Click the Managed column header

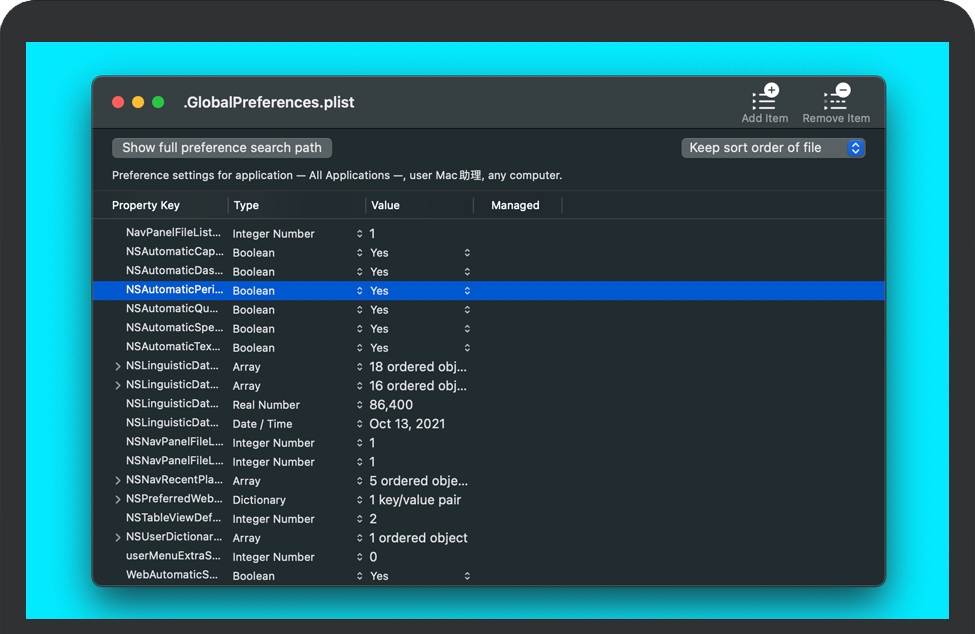pos(515,206)
